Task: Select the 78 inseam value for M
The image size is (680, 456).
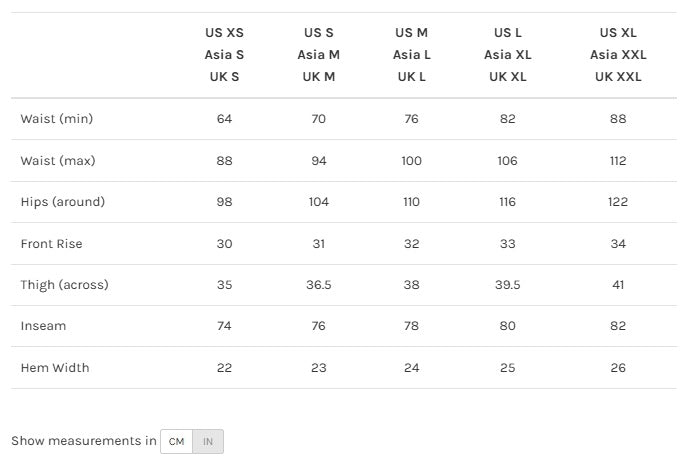Action: click(x=412, y=326)
